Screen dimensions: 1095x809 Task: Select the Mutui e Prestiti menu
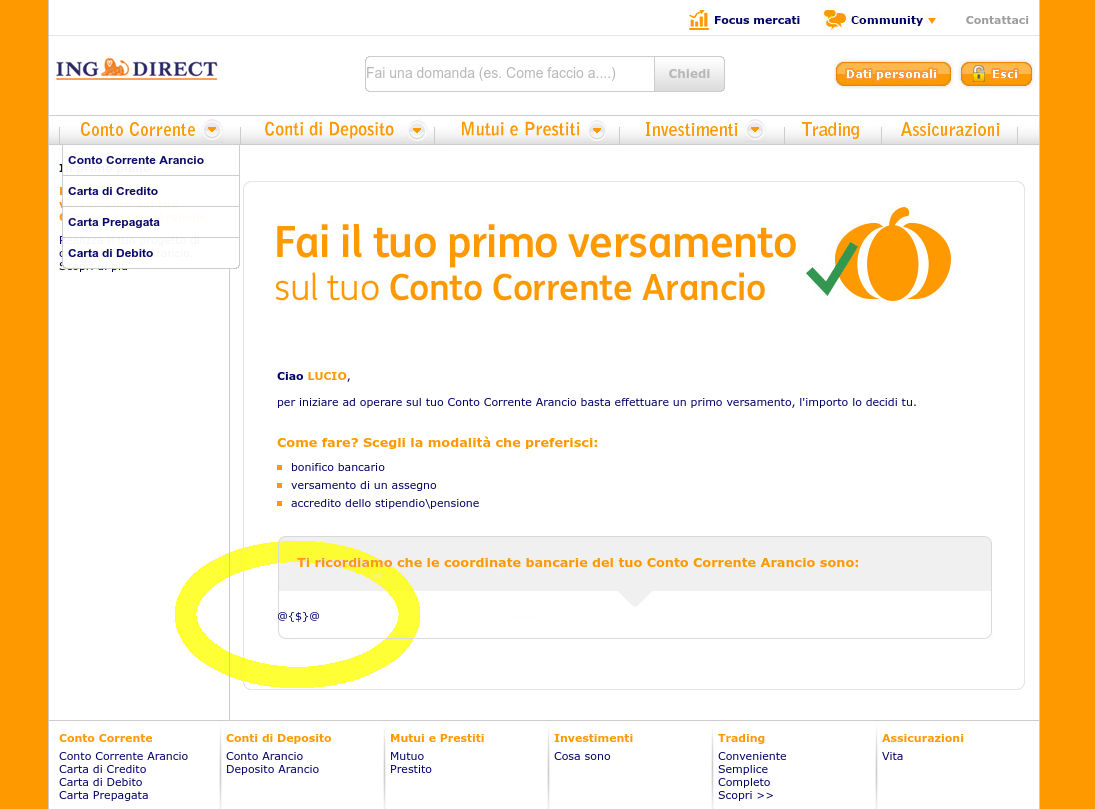click(520, 130)
